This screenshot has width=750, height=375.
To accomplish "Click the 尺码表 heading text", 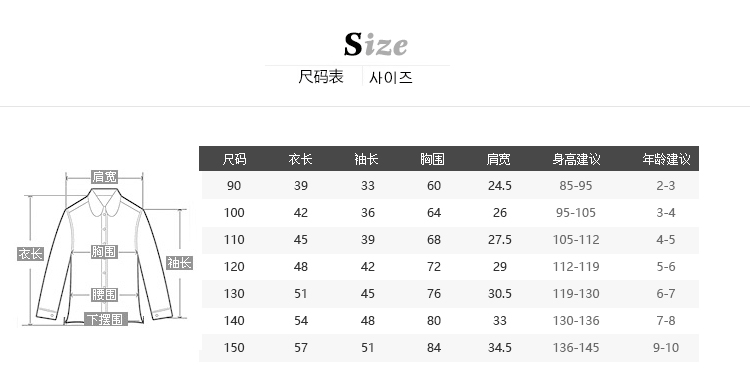I will coord(321,77).
